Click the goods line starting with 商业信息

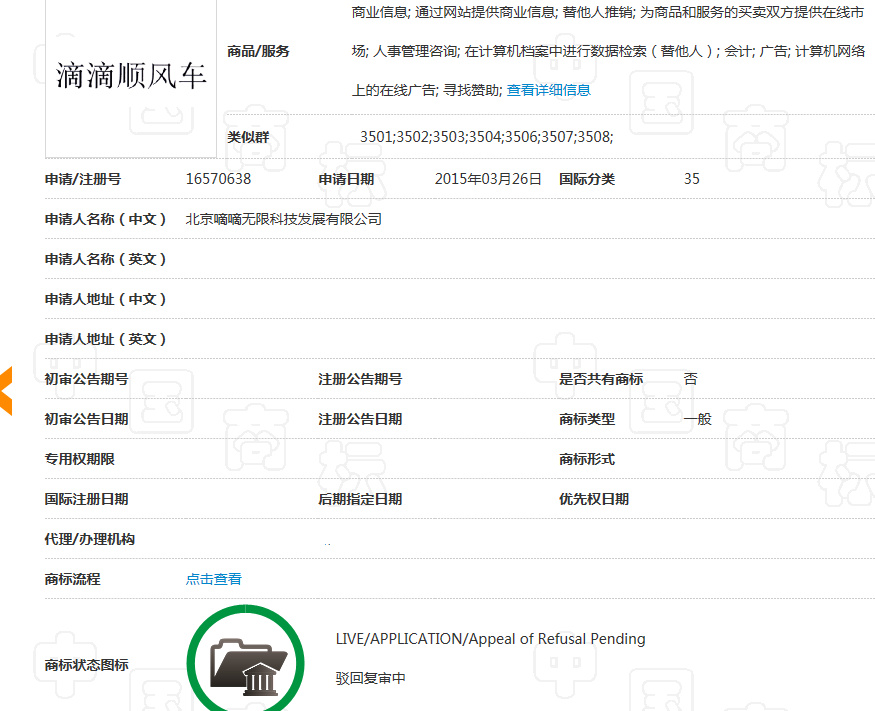click(608, 12)
